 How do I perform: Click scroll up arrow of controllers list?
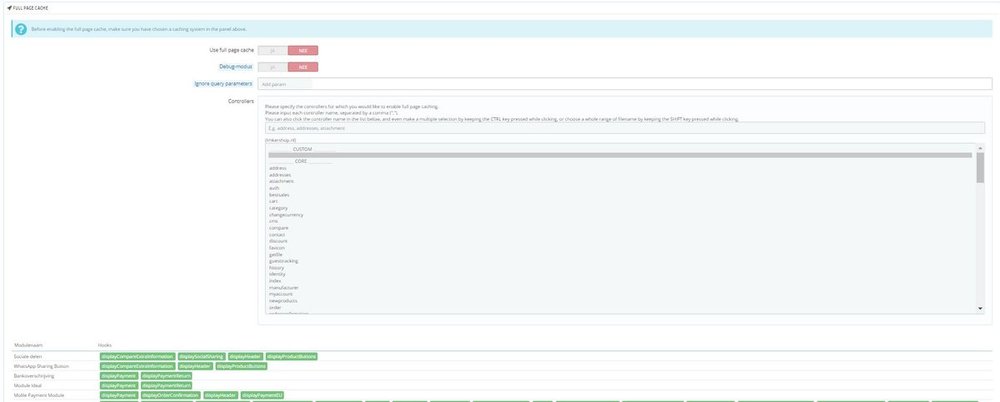click(x=980, y=148)
